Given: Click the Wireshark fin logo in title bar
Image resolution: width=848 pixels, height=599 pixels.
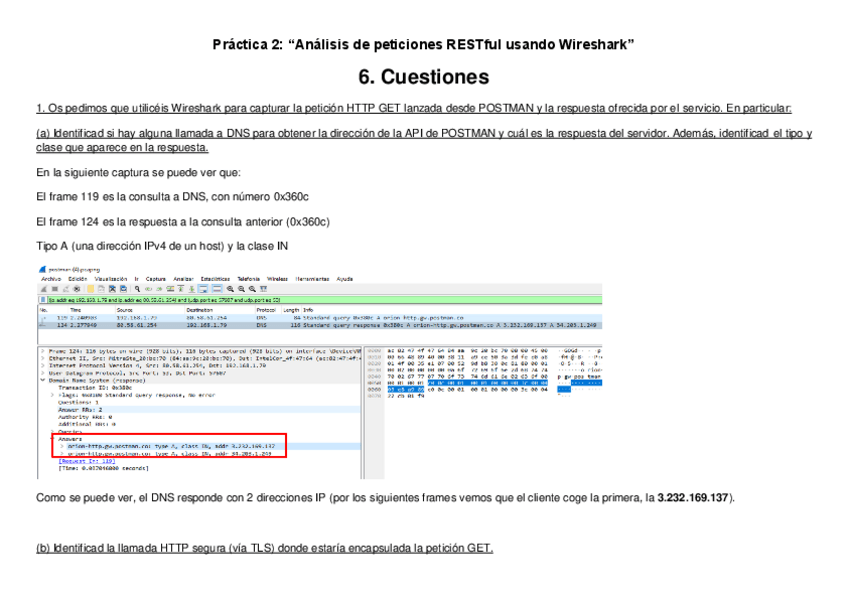Looking at the screenshot, I should pos(42,269).
